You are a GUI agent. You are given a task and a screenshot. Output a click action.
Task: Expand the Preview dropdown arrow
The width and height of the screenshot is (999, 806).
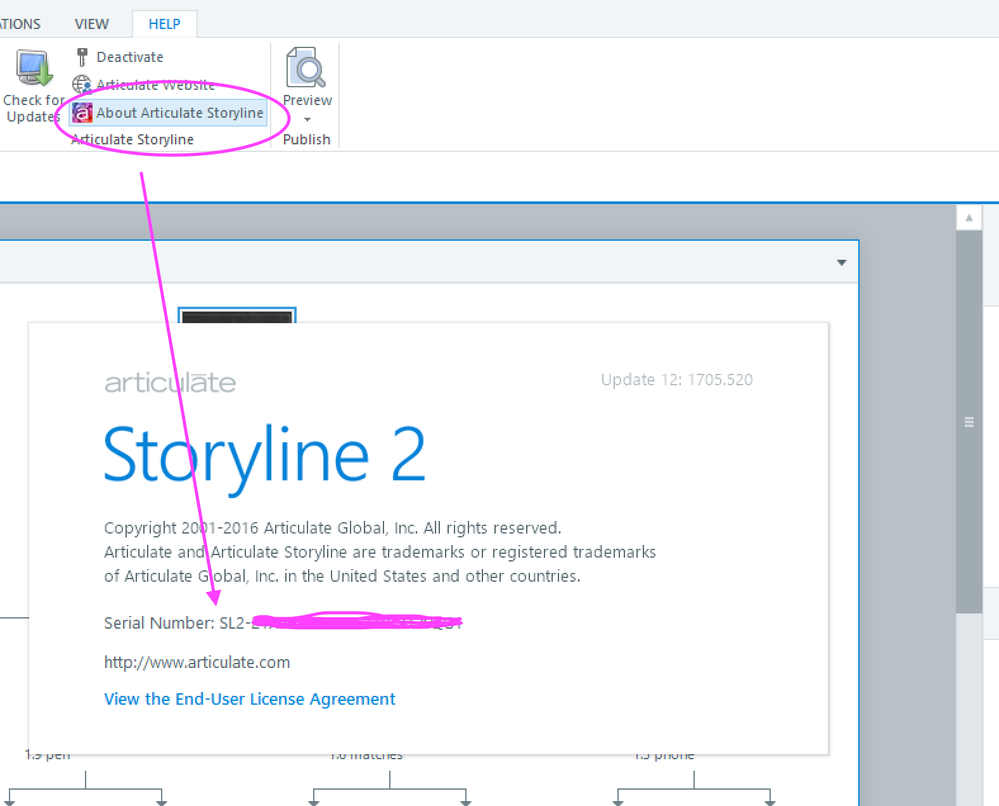coord(307,119)
